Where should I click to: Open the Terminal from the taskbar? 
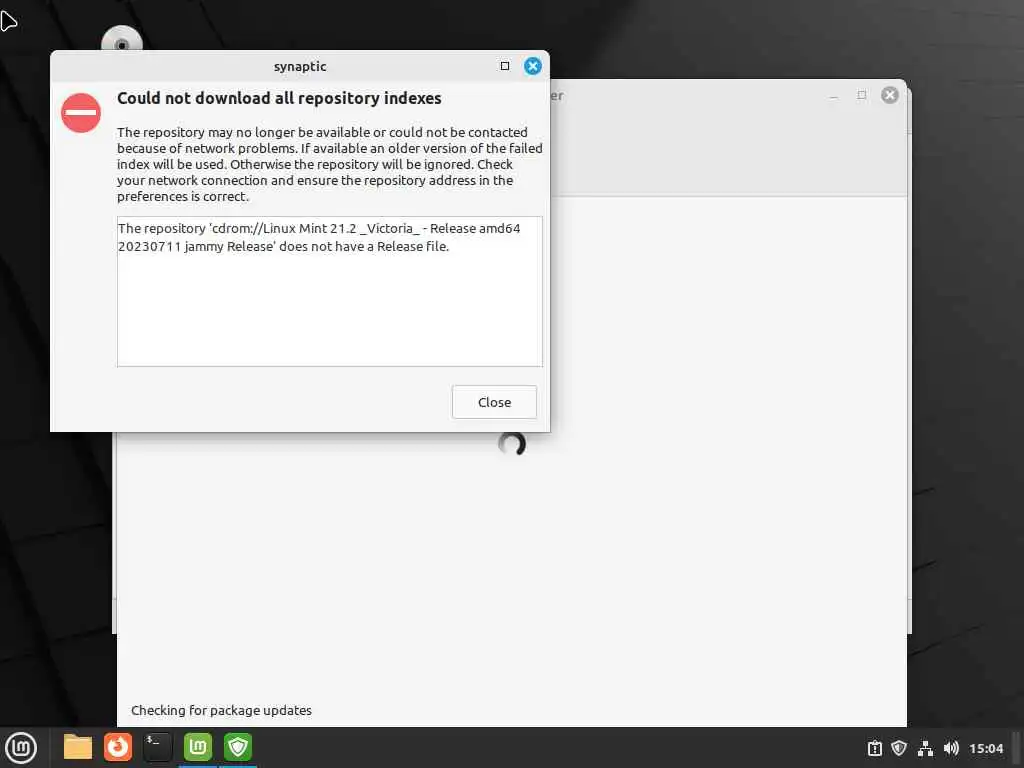pyautogui.click(x=157, y=747)
